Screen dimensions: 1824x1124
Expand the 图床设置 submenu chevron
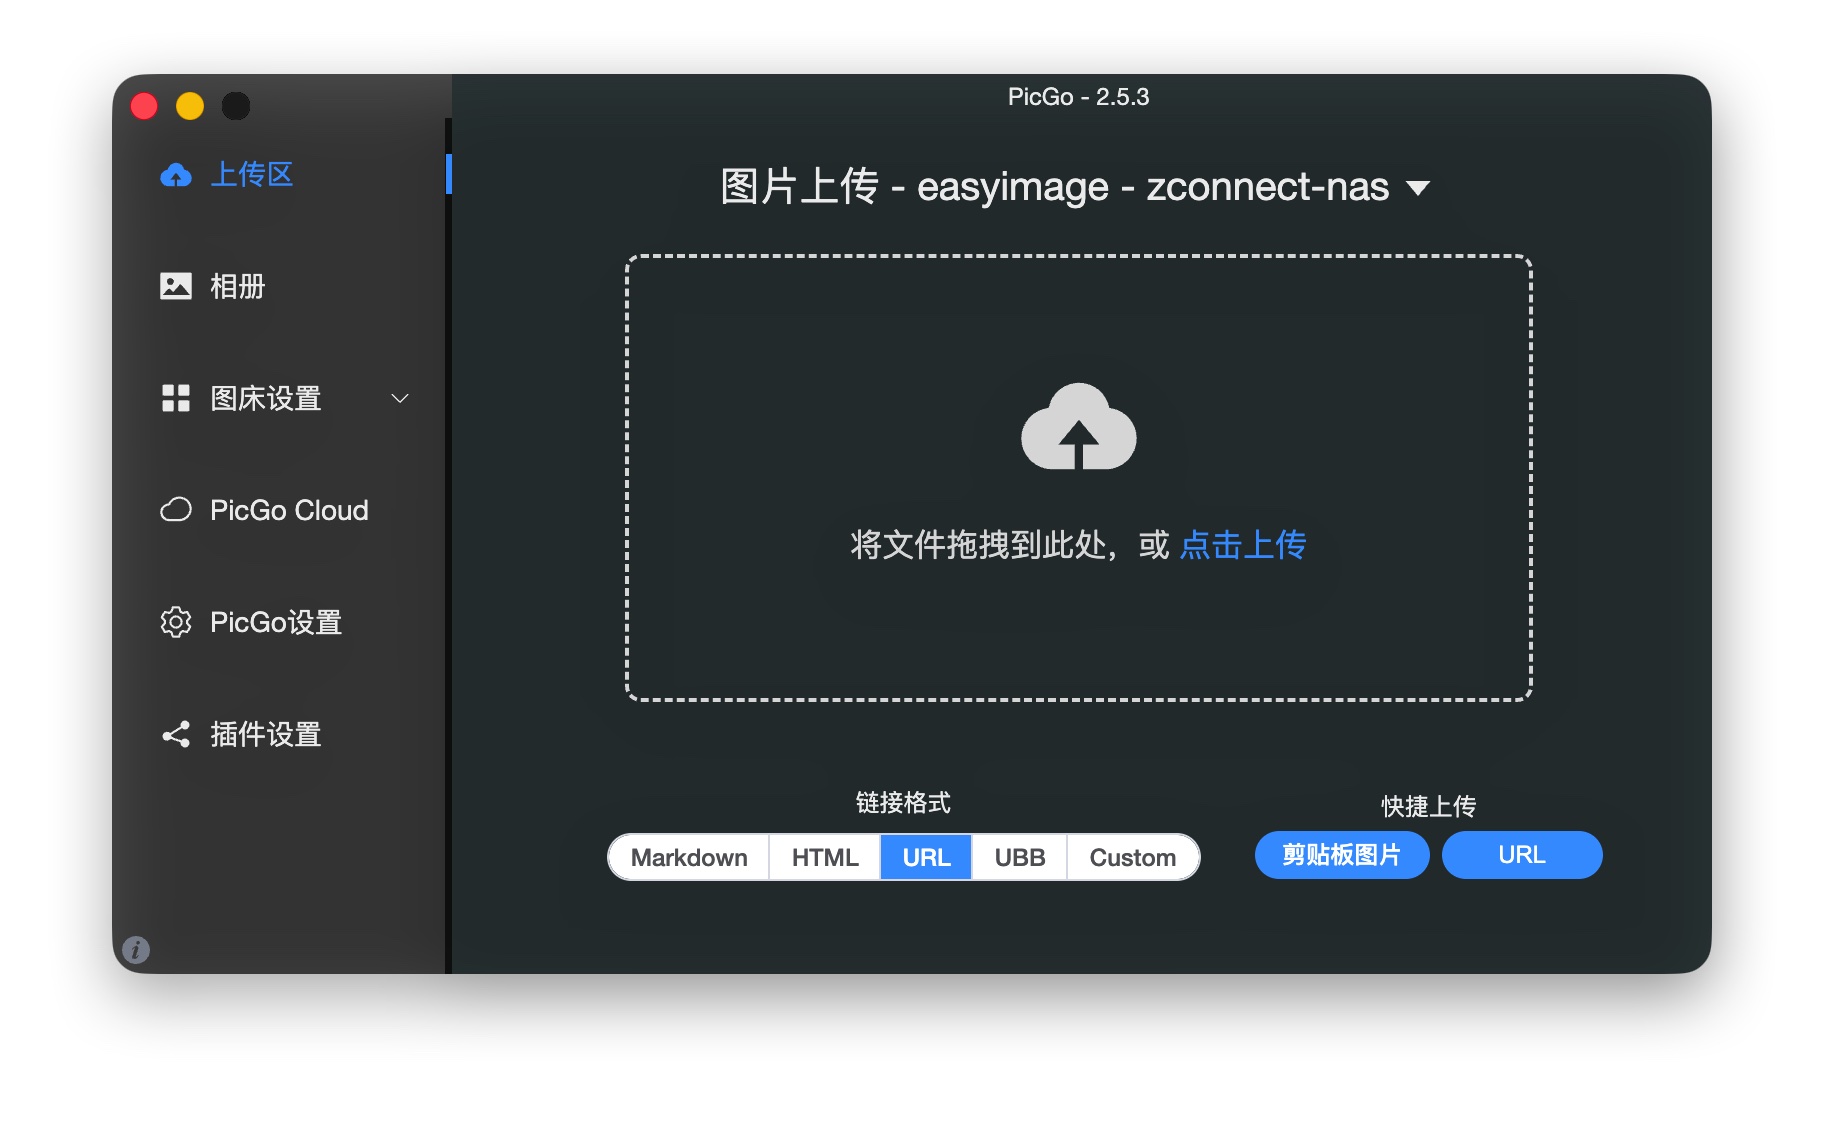coord(400,399)
